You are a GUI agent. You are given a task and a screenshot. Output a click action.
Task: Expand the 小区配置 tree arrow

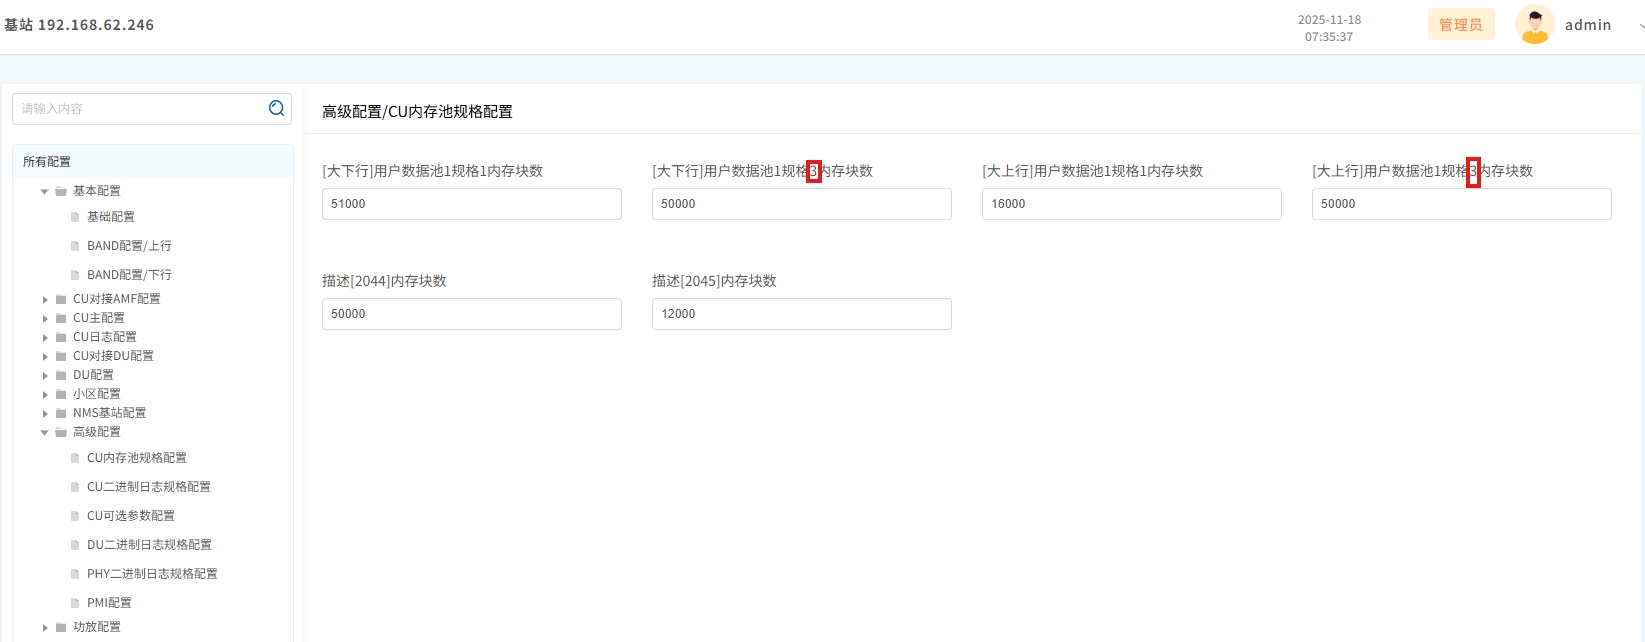[45, 394]
